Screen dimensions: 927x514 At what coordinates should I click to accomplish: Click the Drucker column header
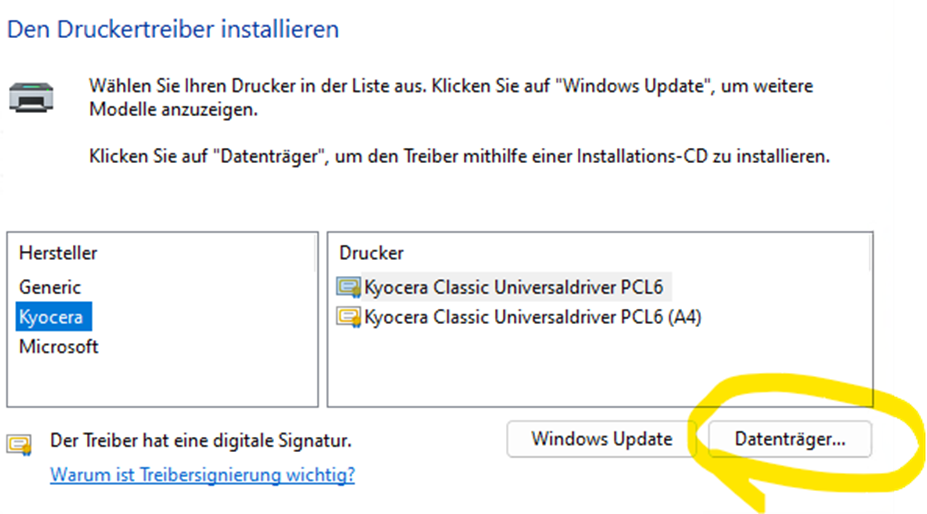pos(371,253)
